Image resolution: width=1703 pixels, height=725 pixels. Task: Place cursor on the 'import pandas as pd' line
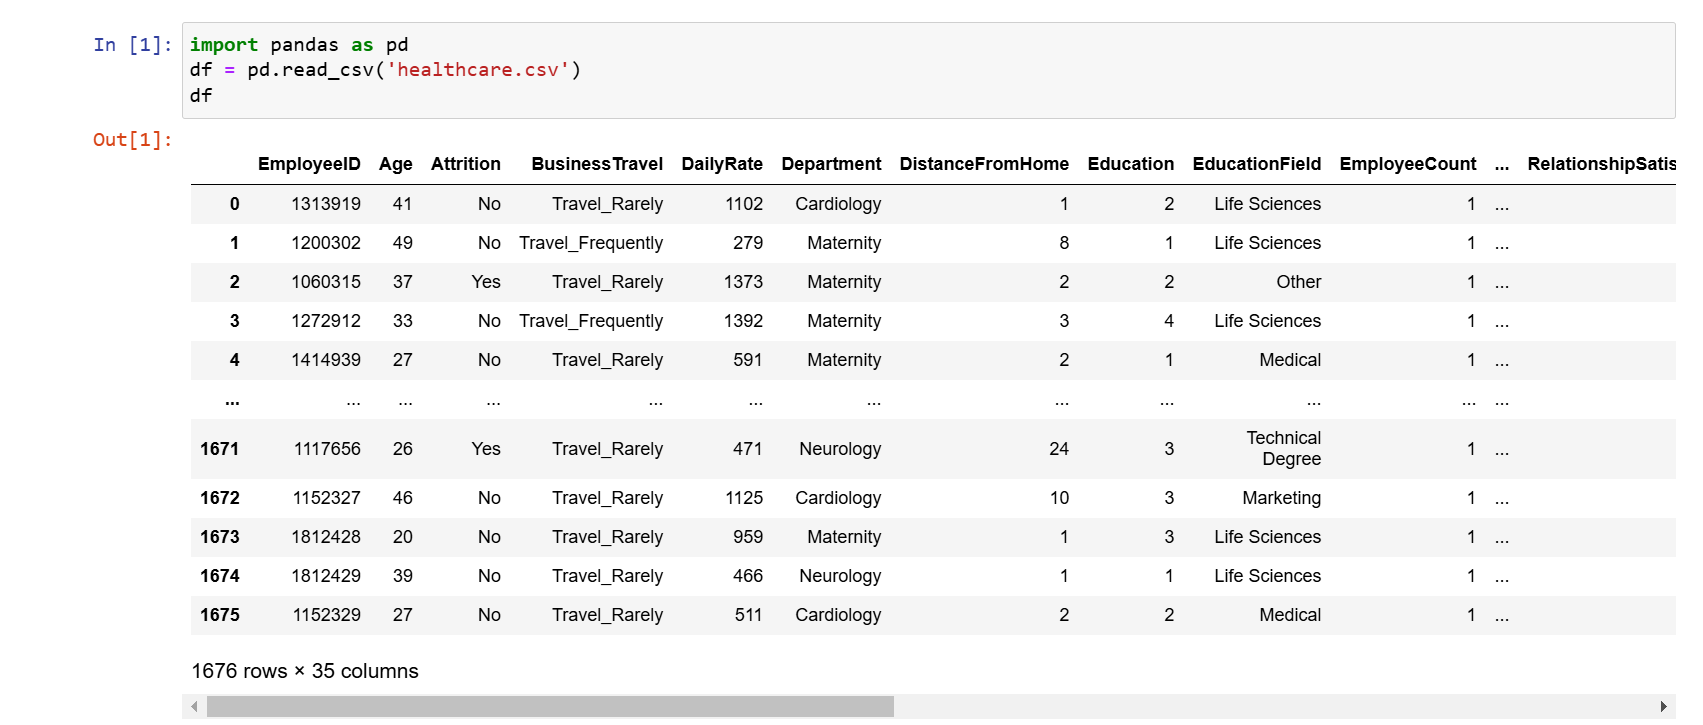coord(299,45)
